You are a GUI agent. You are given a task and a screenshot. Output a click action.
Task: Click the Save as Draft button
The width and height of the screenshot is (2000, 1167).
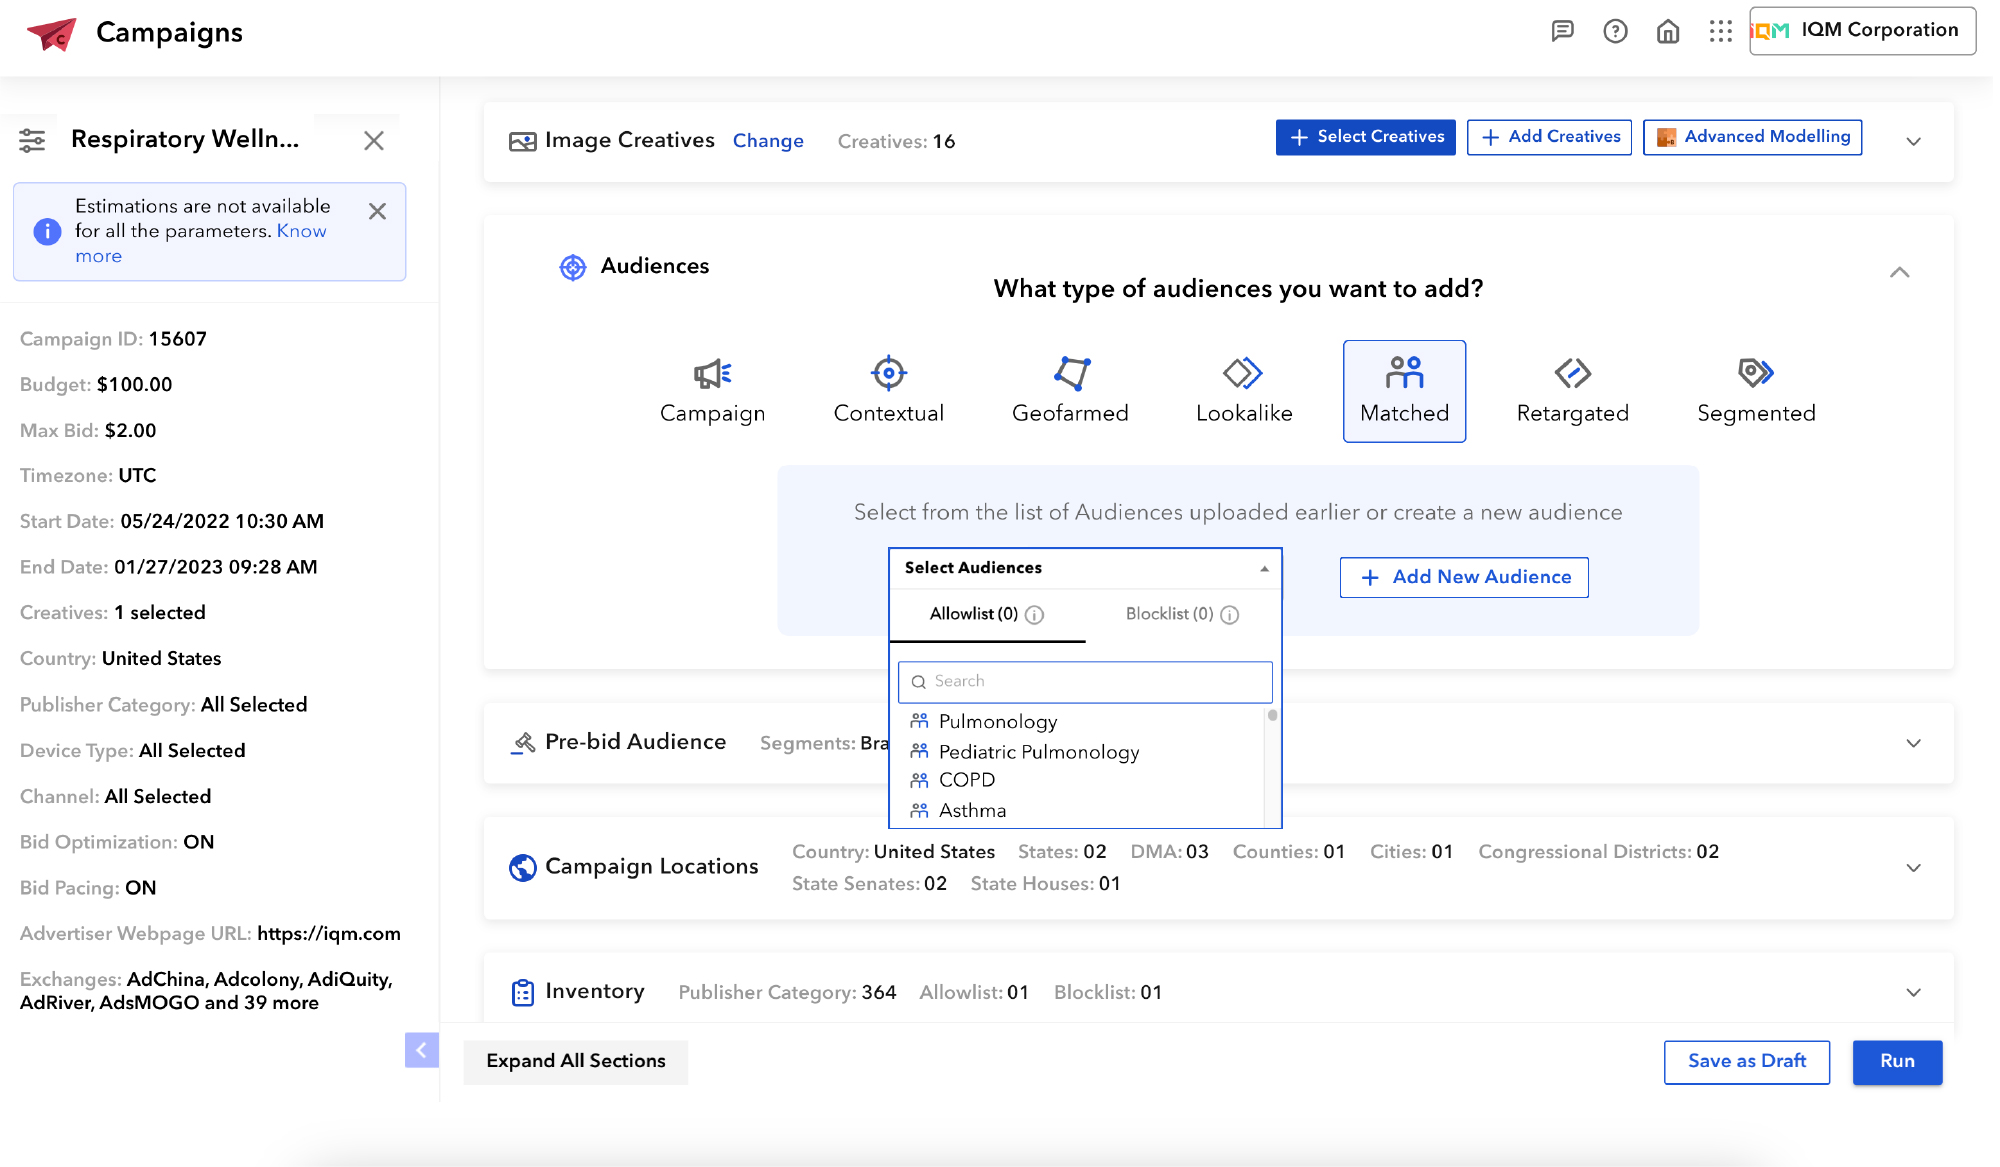click(x=1746, y=1061)
